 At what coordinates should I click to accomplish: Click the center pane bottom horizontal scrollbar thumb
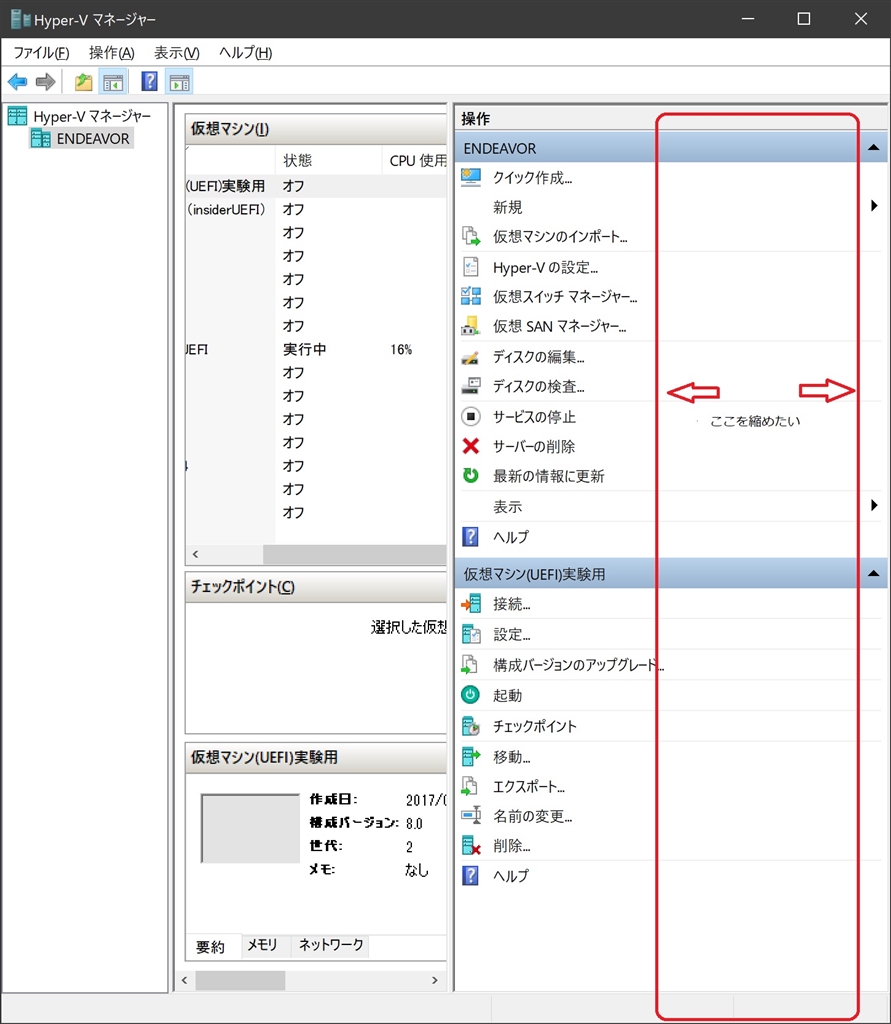click(240, 980)
